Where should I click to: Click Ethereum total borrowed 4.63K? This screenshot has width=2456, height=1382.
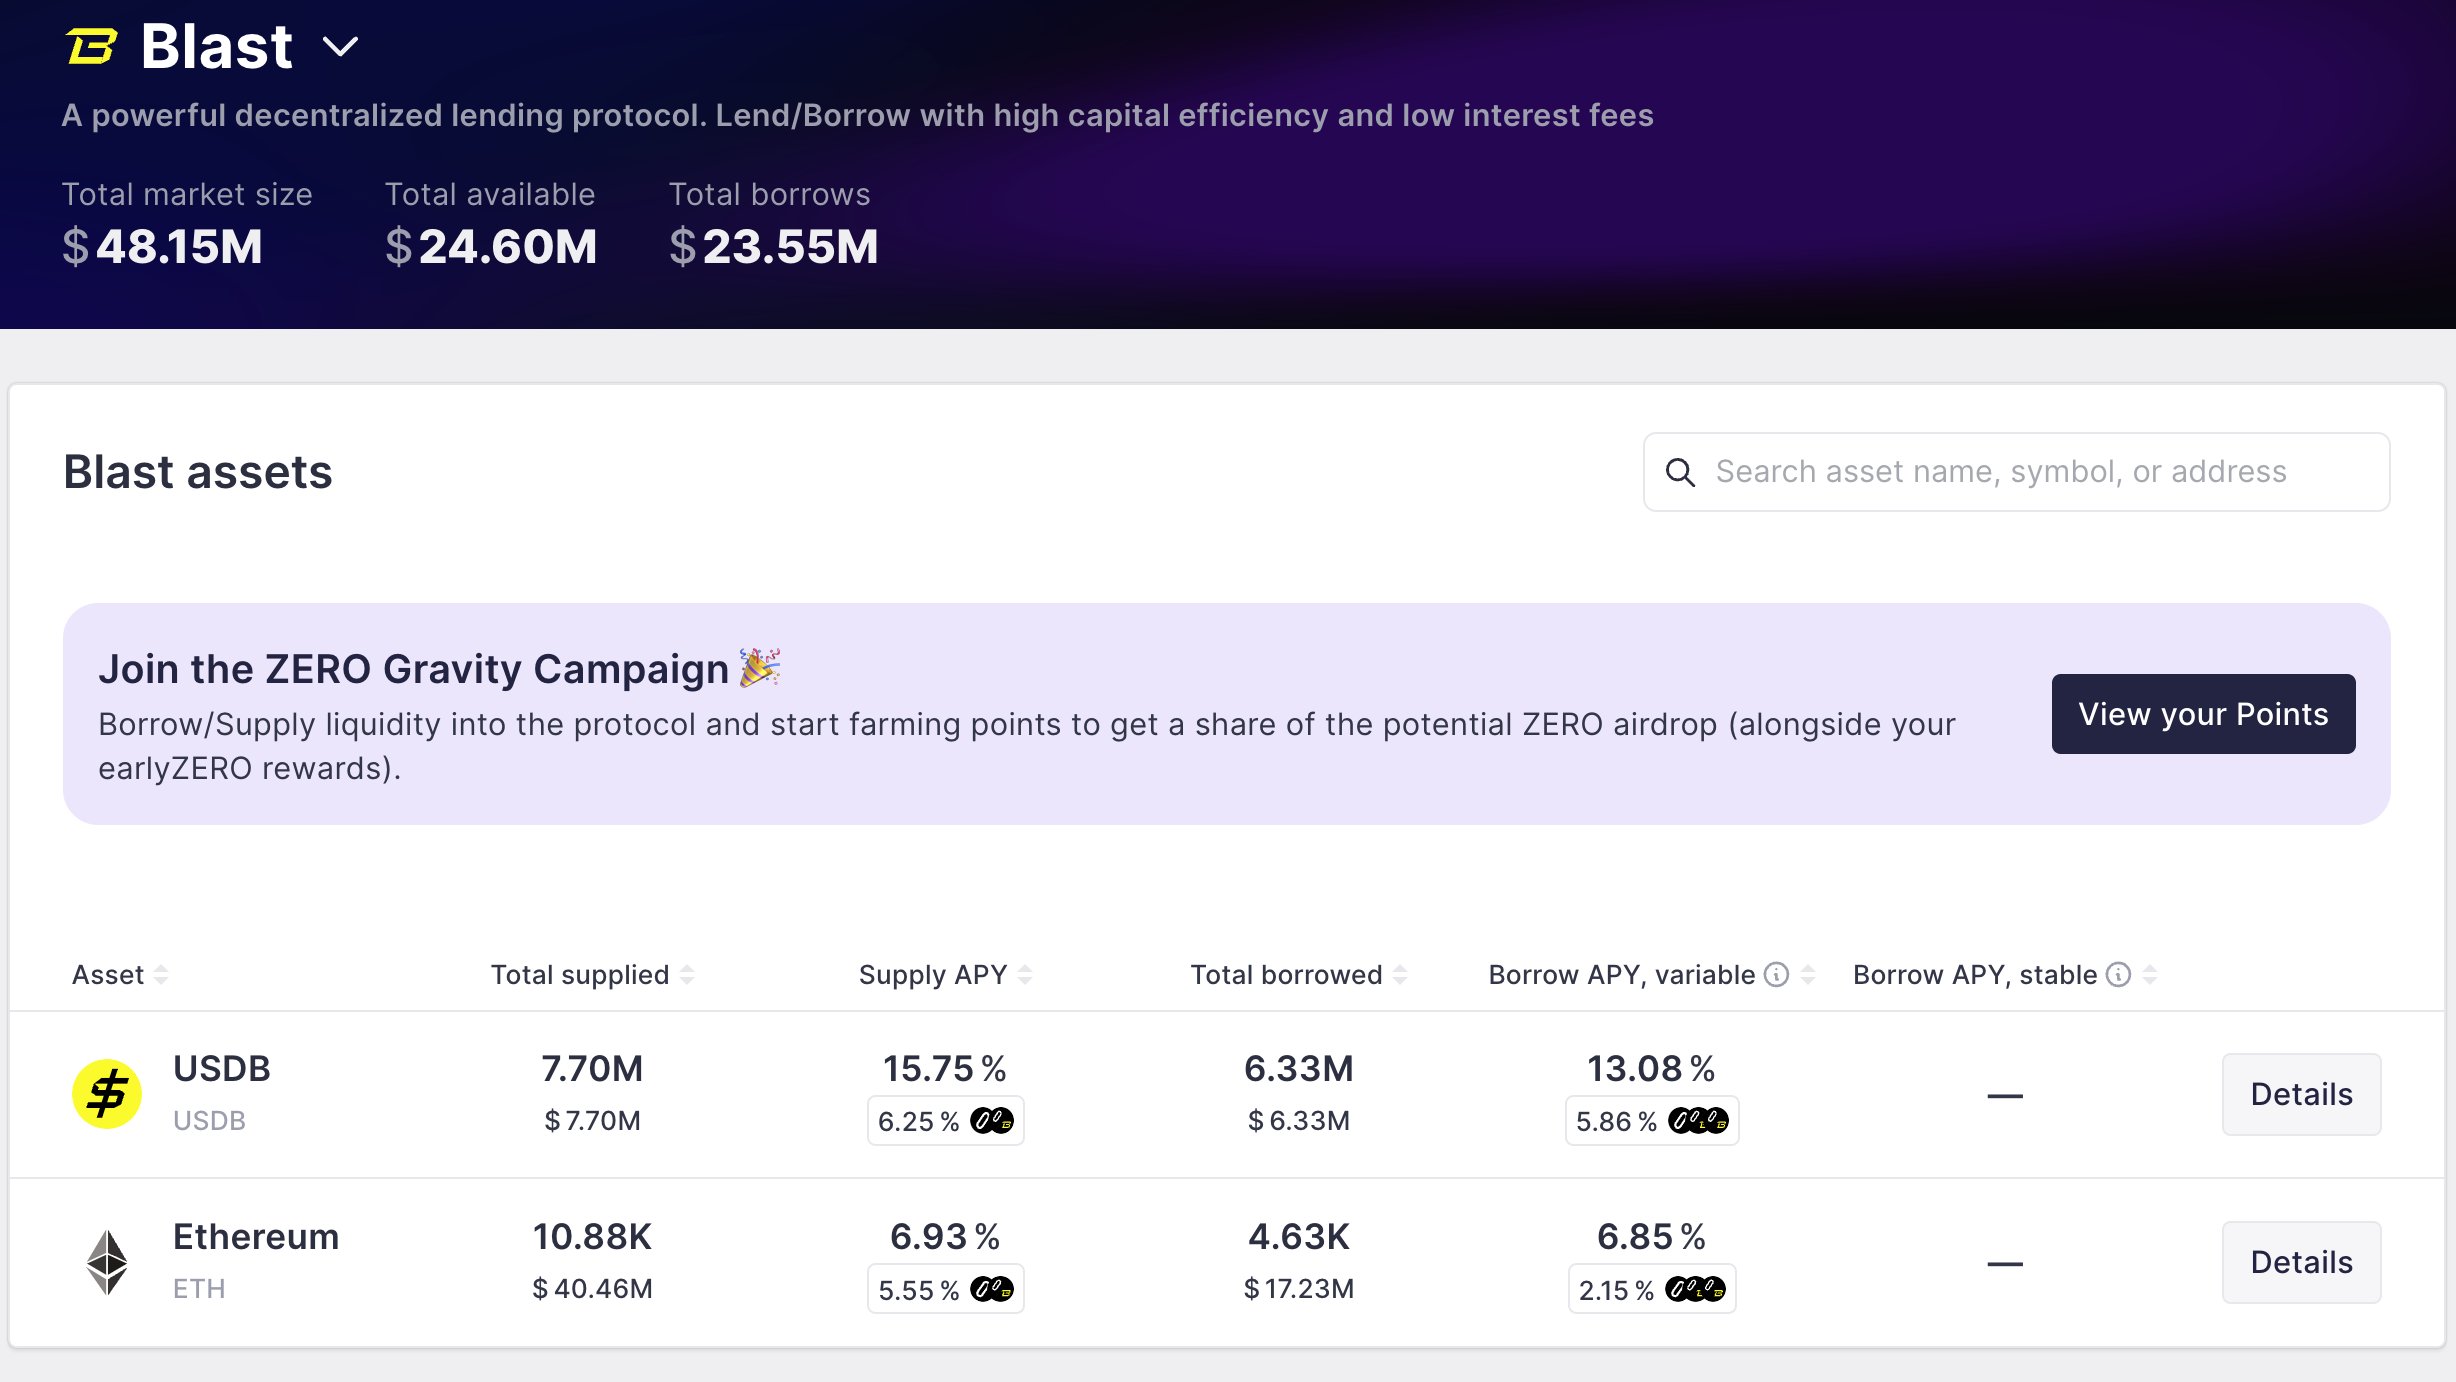coord(1298,1236)
